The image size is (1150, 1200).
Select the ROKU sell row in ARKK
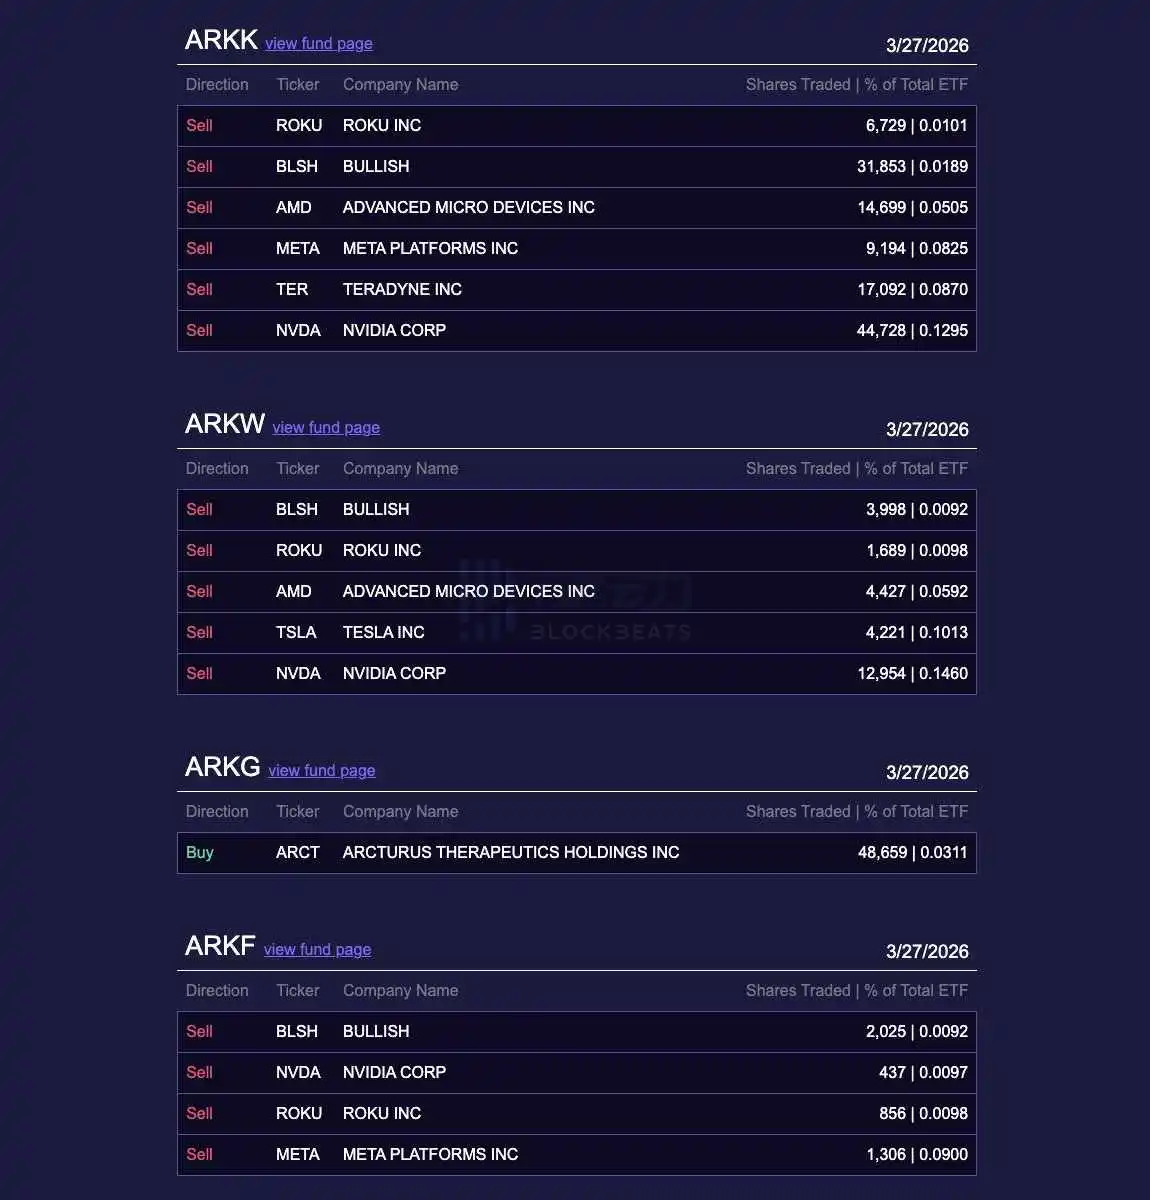pyautogui.click(x=577, y=126)
